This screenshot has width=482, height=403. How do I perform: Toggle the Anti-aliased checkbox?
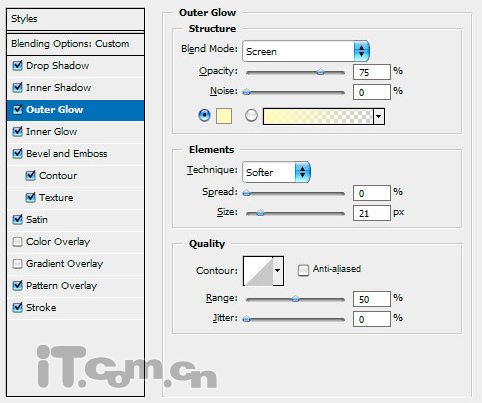(x=303, y=270)
